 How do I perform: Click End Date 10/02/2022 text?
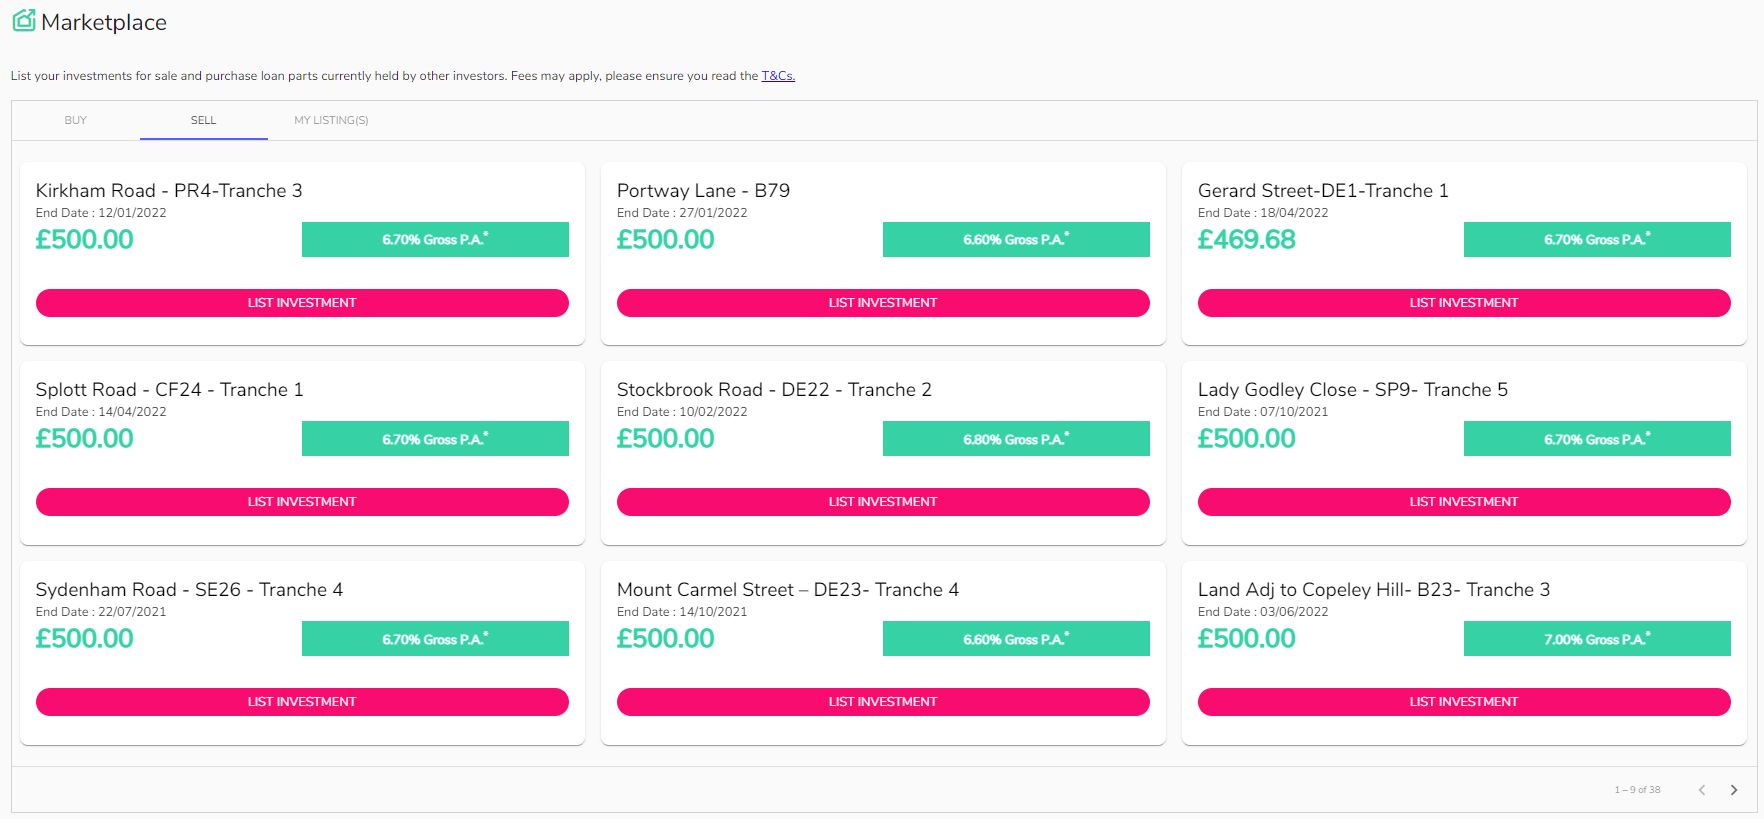(682, 412)
